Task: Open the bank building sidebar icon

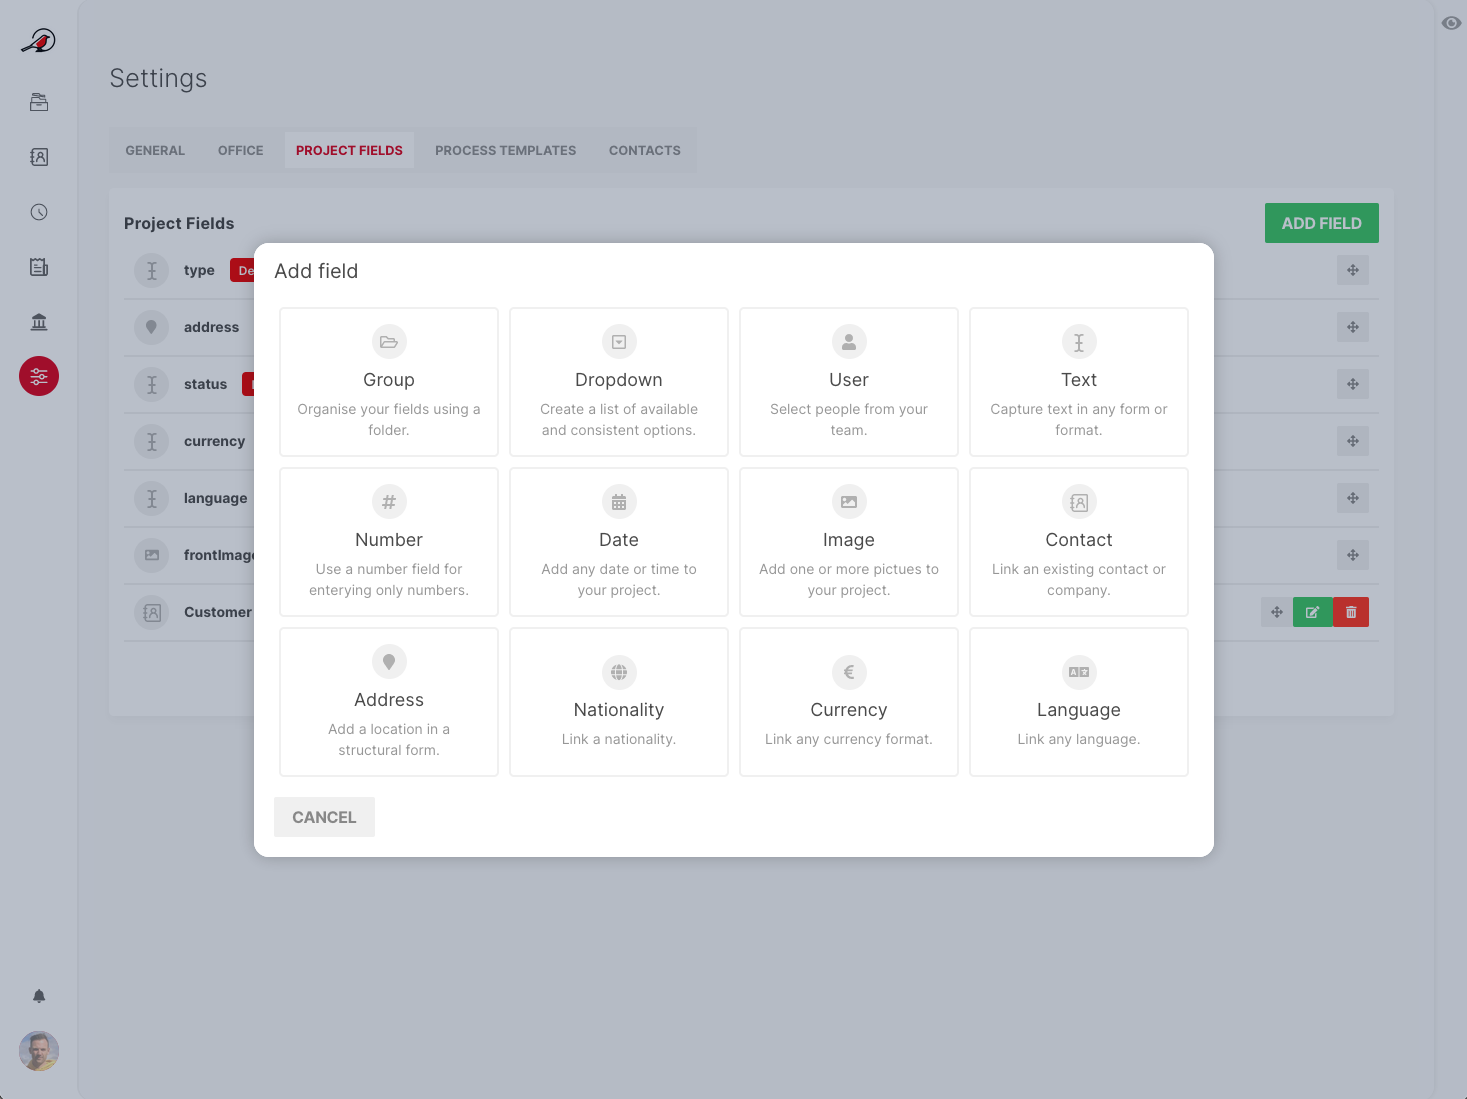Action: coord(39,322)
